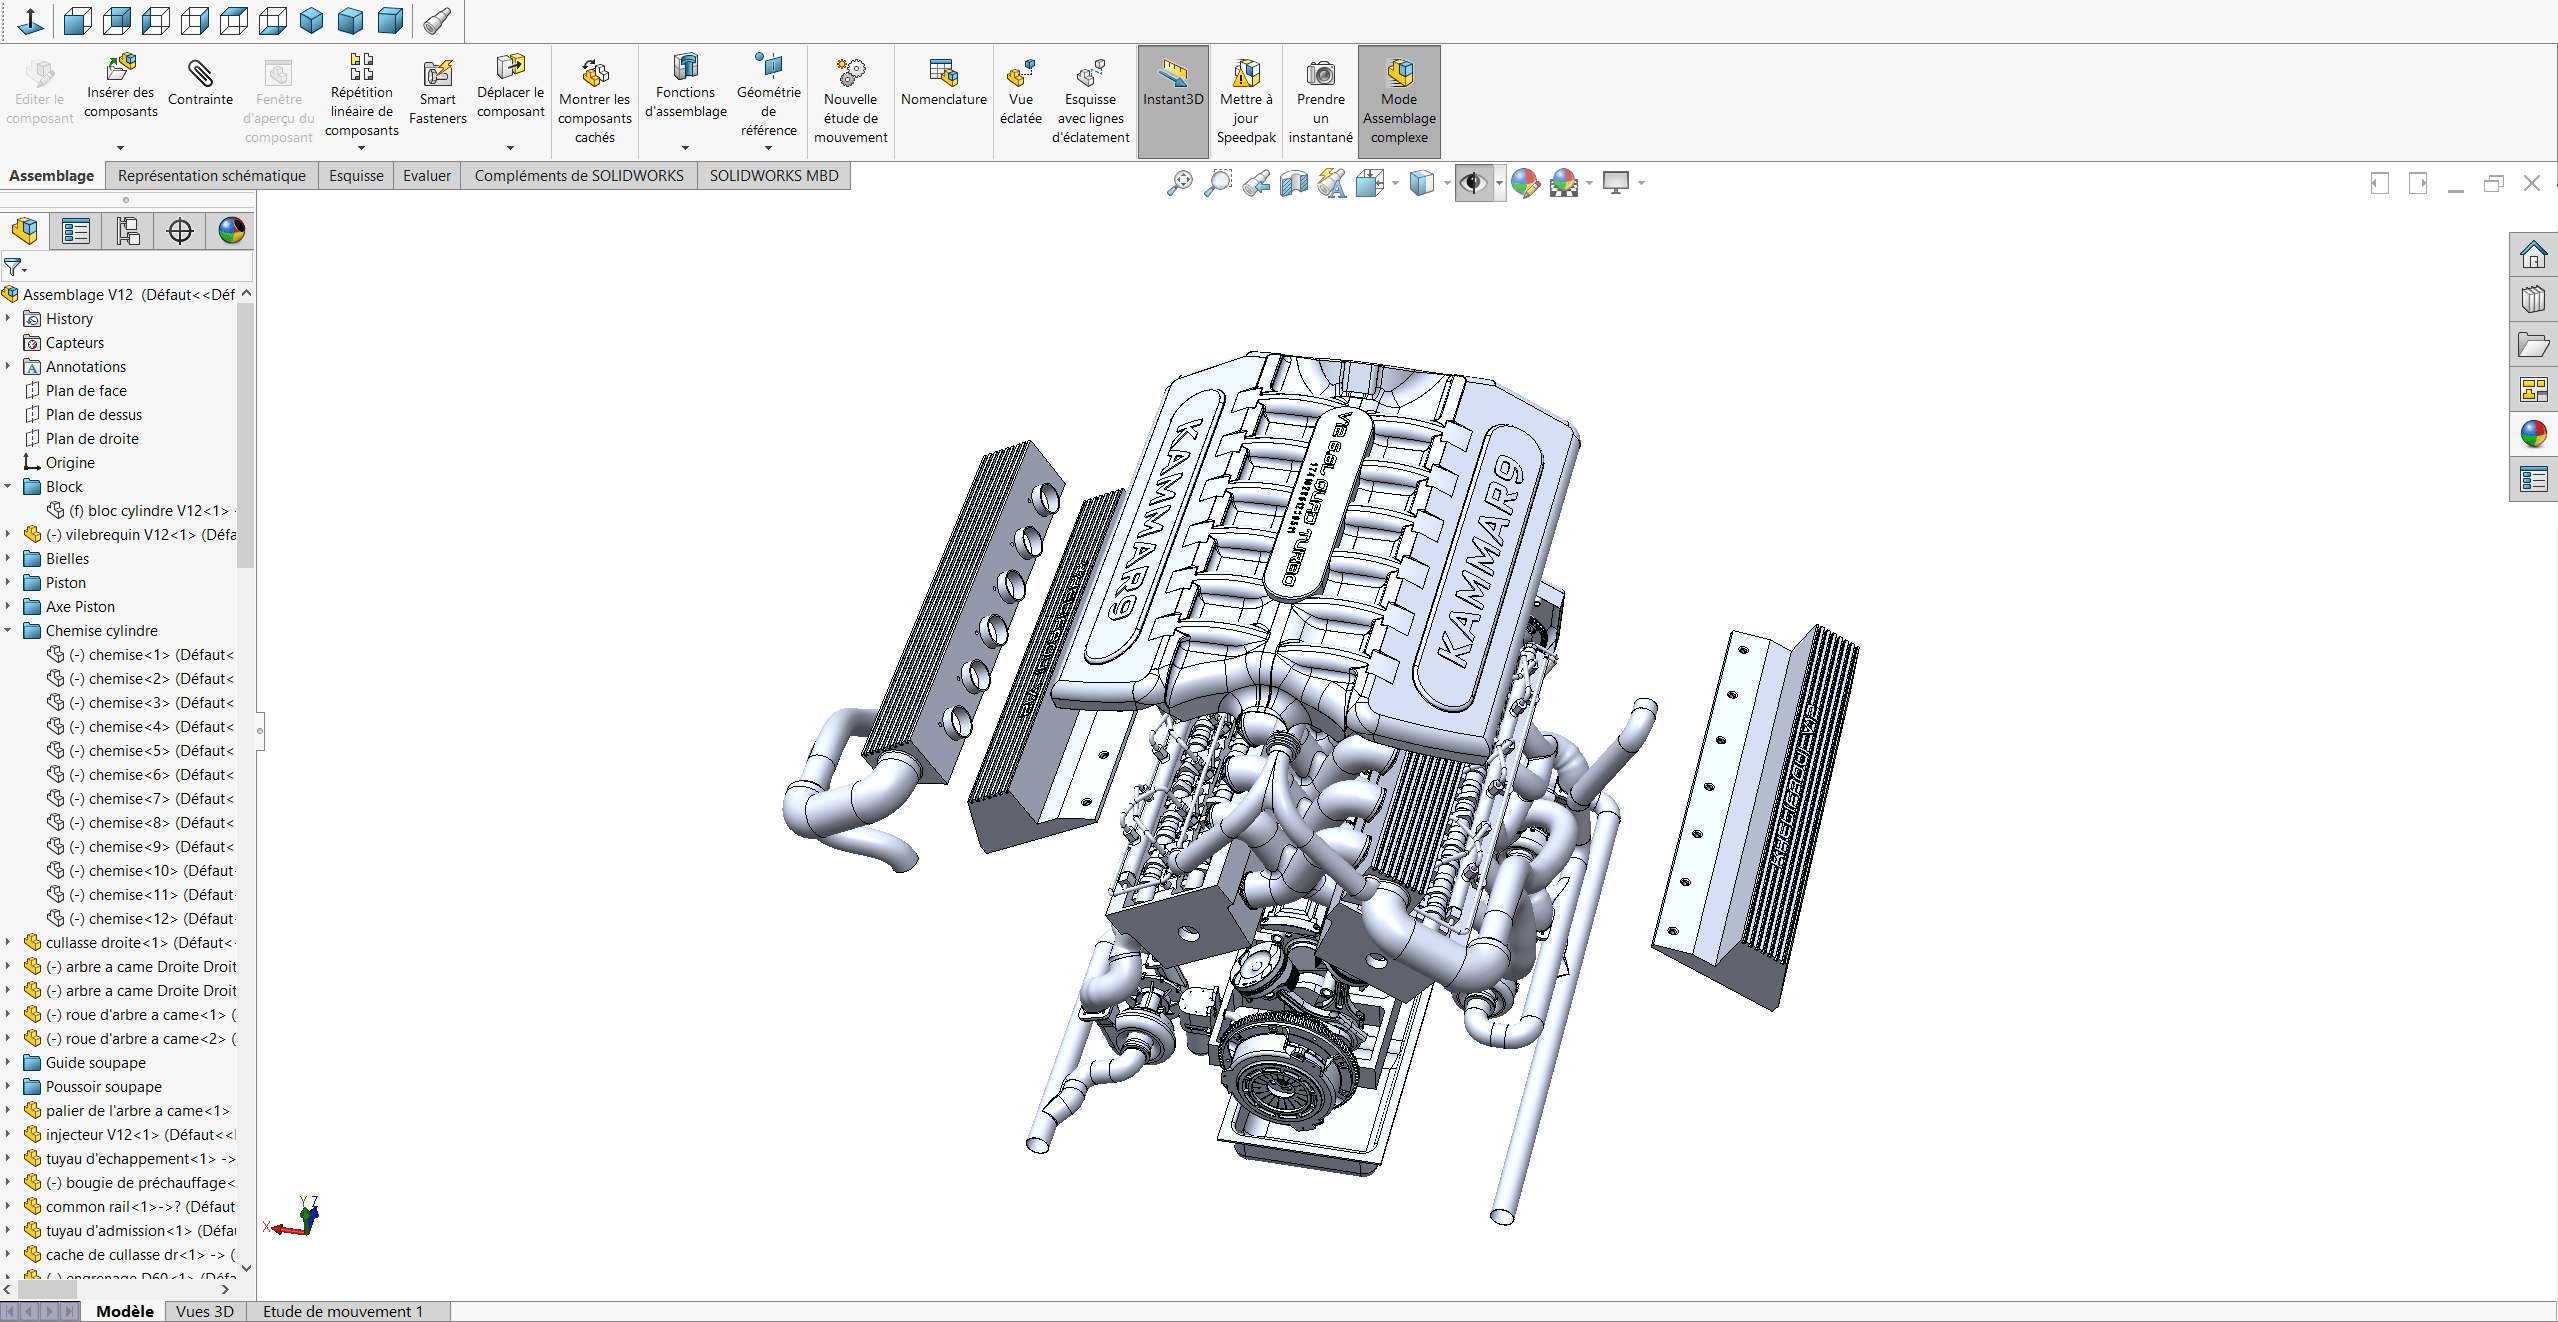Open the DisplayManager appearance sphere tab
Viewport: 2558px width, 1322px height.
[x=231, y=231]
